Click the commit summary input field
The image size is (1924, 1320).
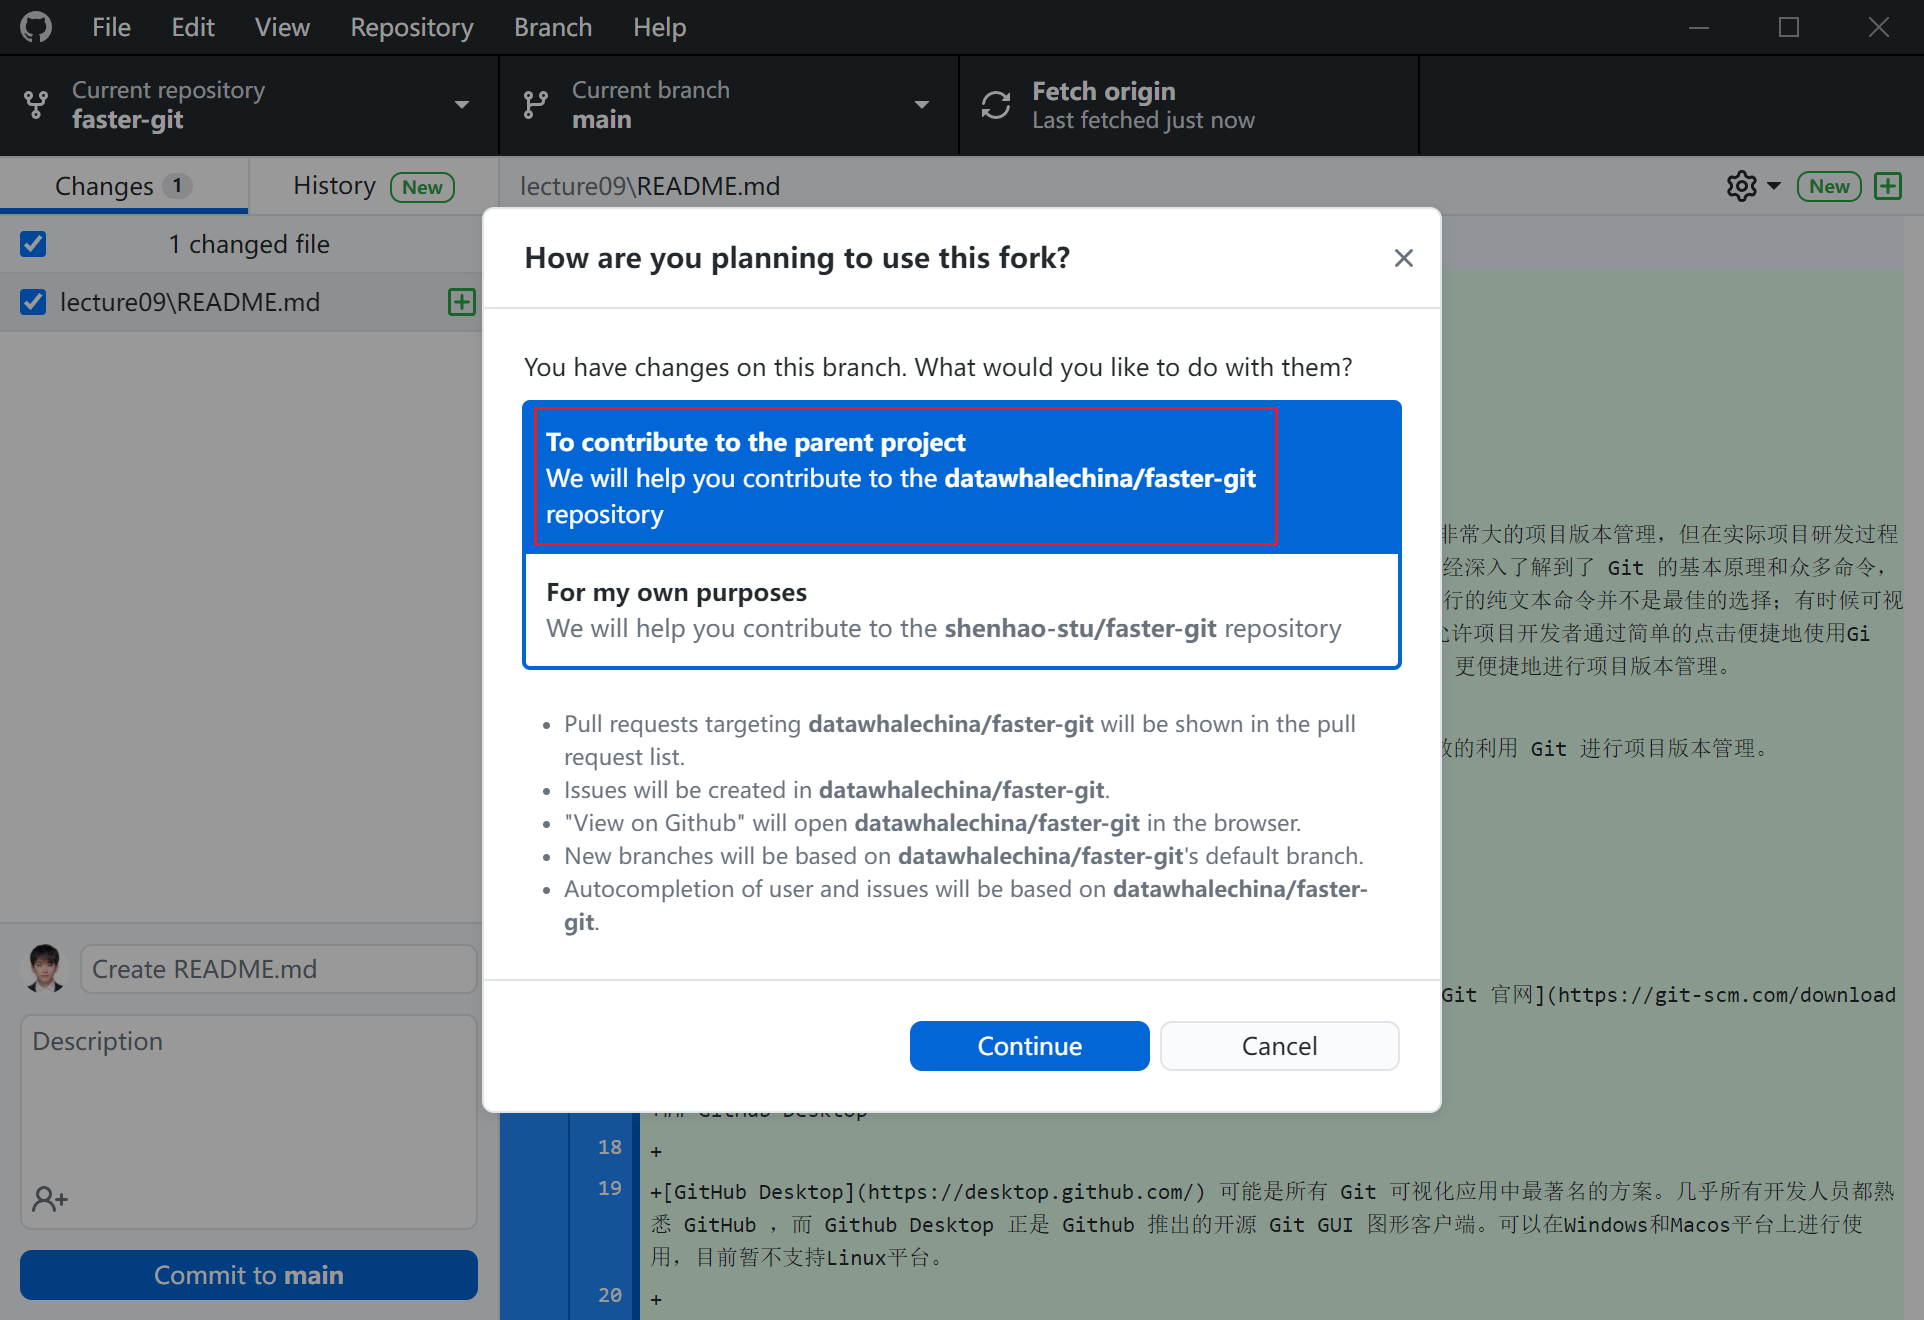(278, 969)
